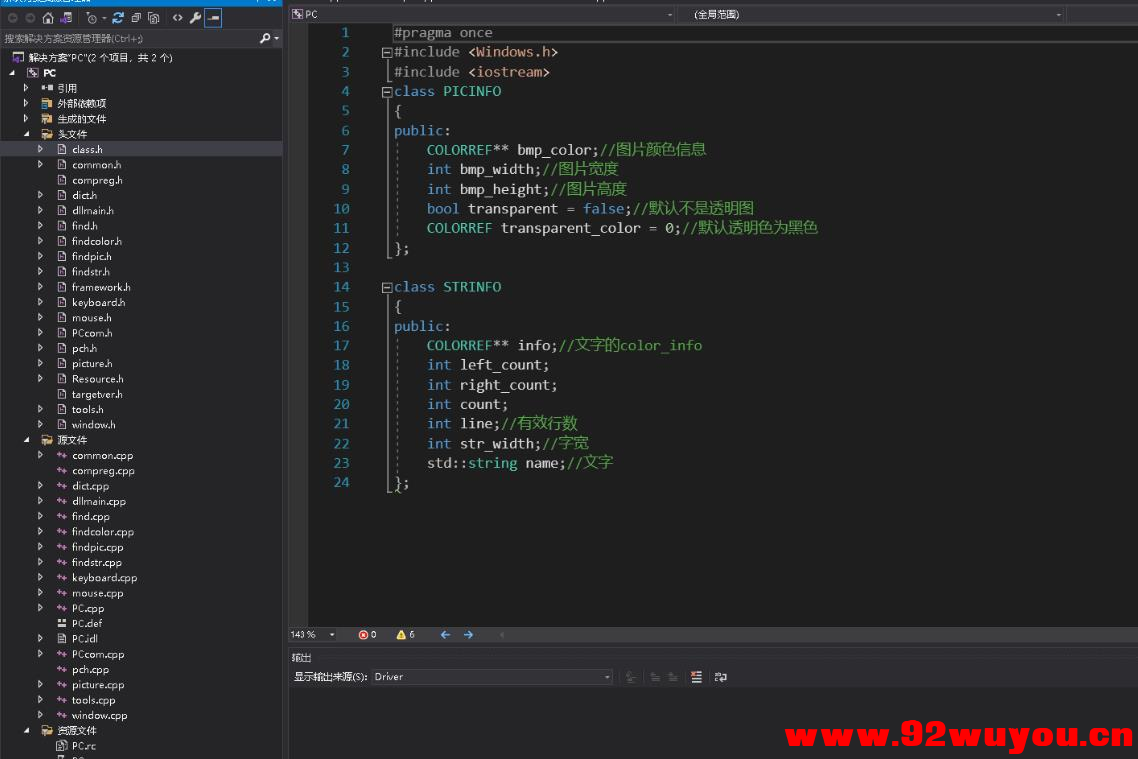
Task: Toggle the Preview Selected Items button
Action: point(213,17)
